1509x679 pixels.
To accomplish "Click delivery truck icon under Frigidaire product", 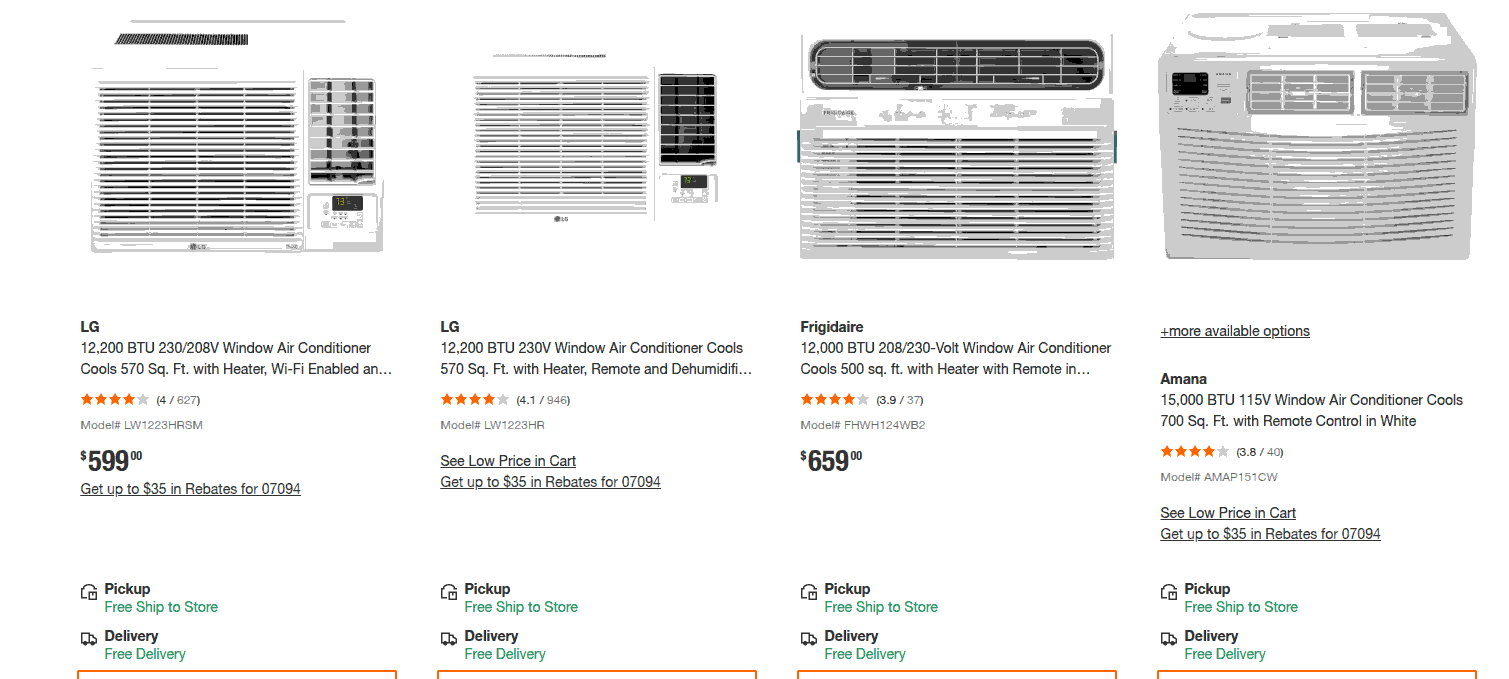I will (x=809, y=639).
